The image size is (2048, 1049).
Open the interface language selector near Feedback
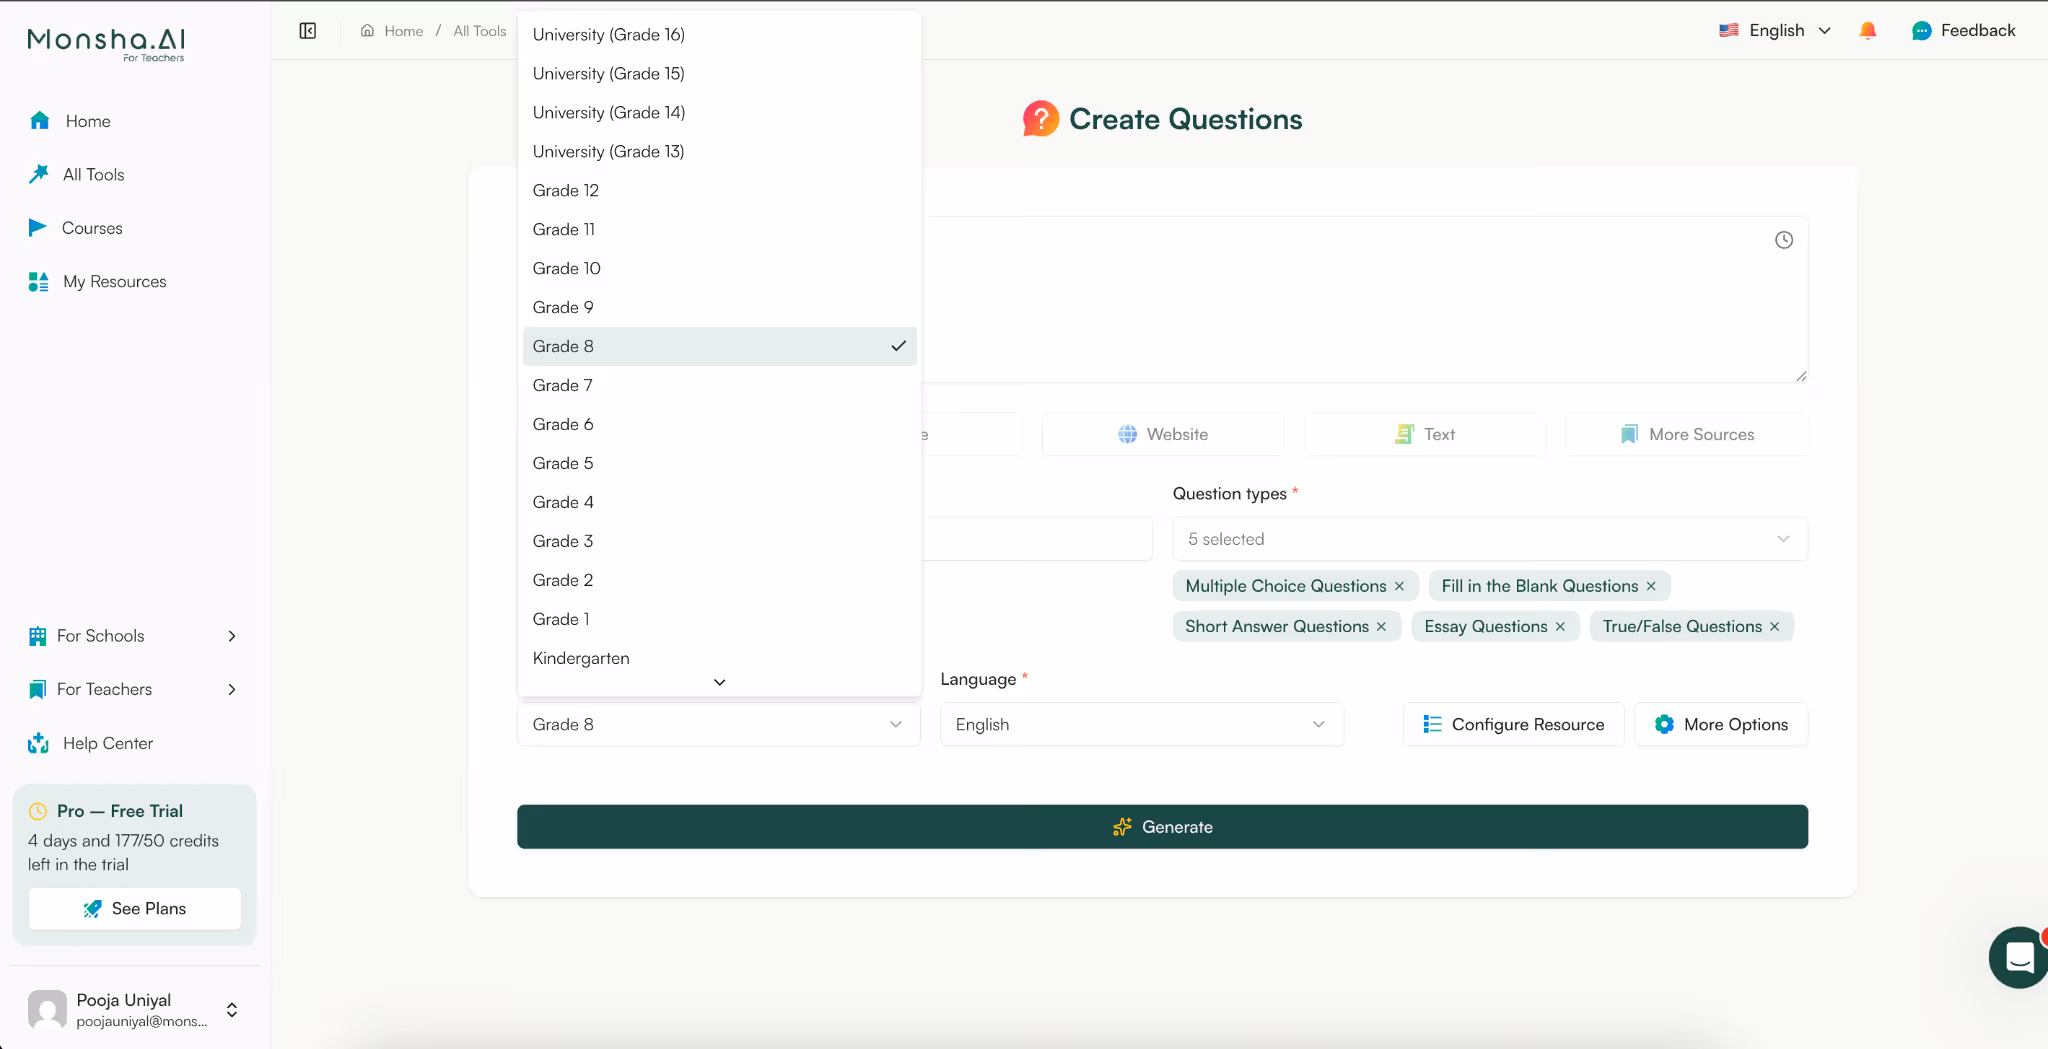coord(1774,30)
